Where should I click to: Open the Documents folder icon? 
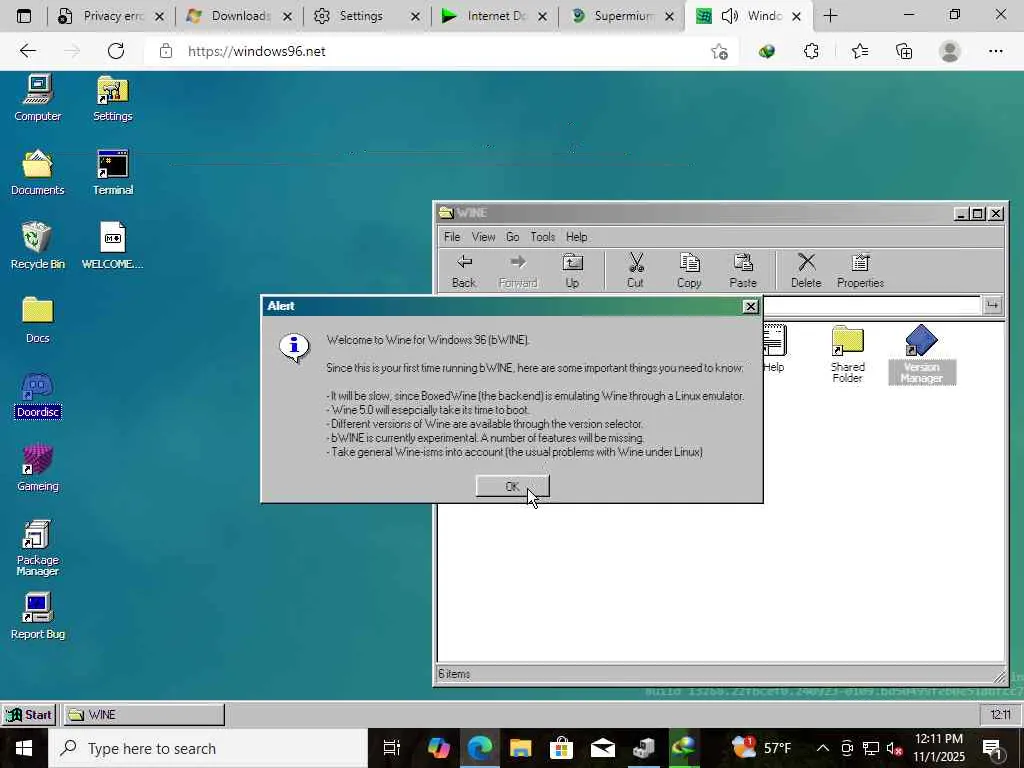pyautogui.click(x=37, y=172)
